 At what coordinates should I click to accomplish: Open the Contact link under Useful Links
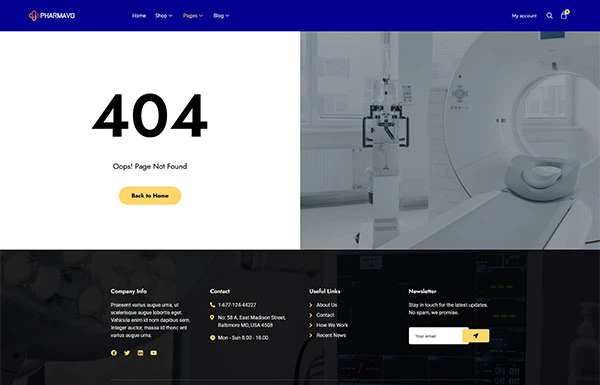pos(325,315)
